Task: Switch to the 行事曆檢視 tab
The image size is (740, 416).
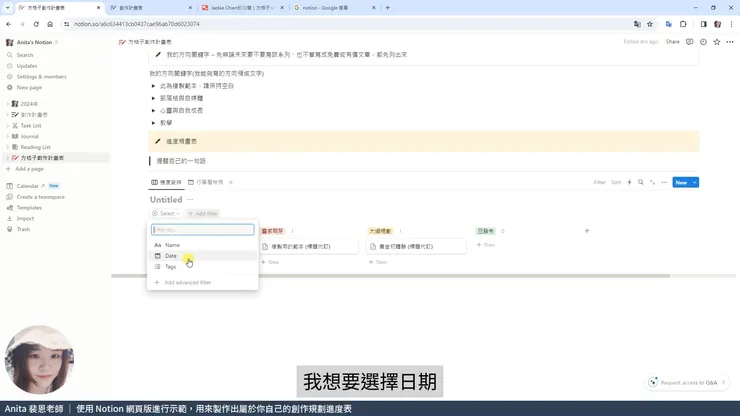Action: [x=205, y=182]
